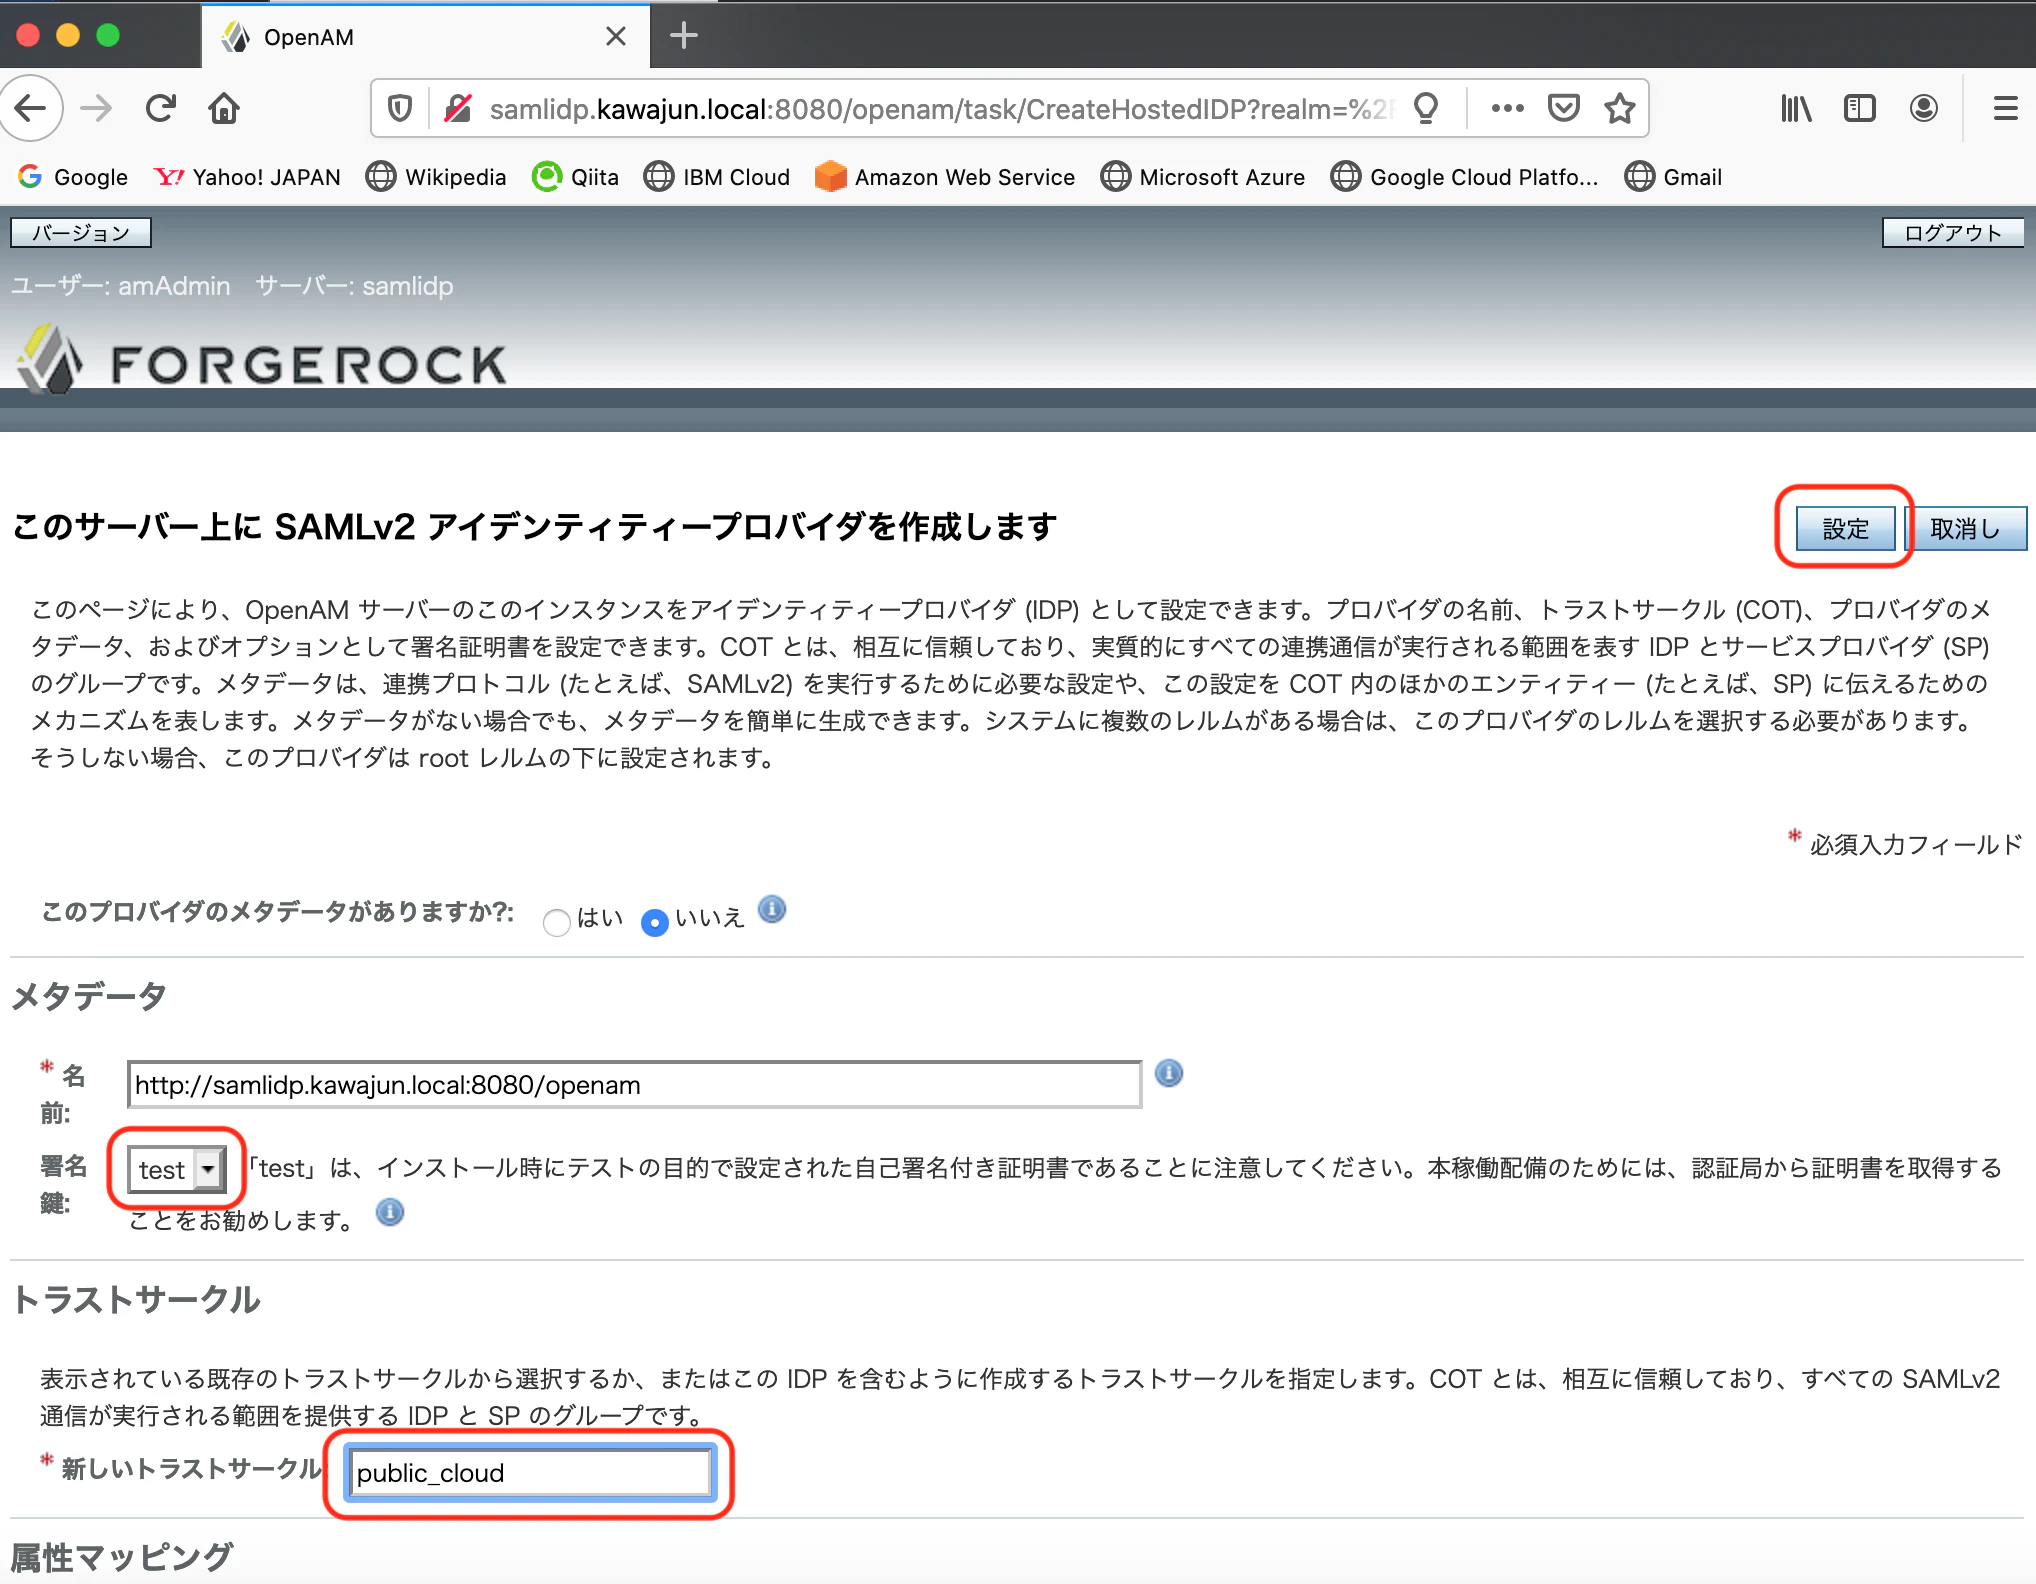
Task: Open the signing key test dropdown
Action: [178, 1169]
